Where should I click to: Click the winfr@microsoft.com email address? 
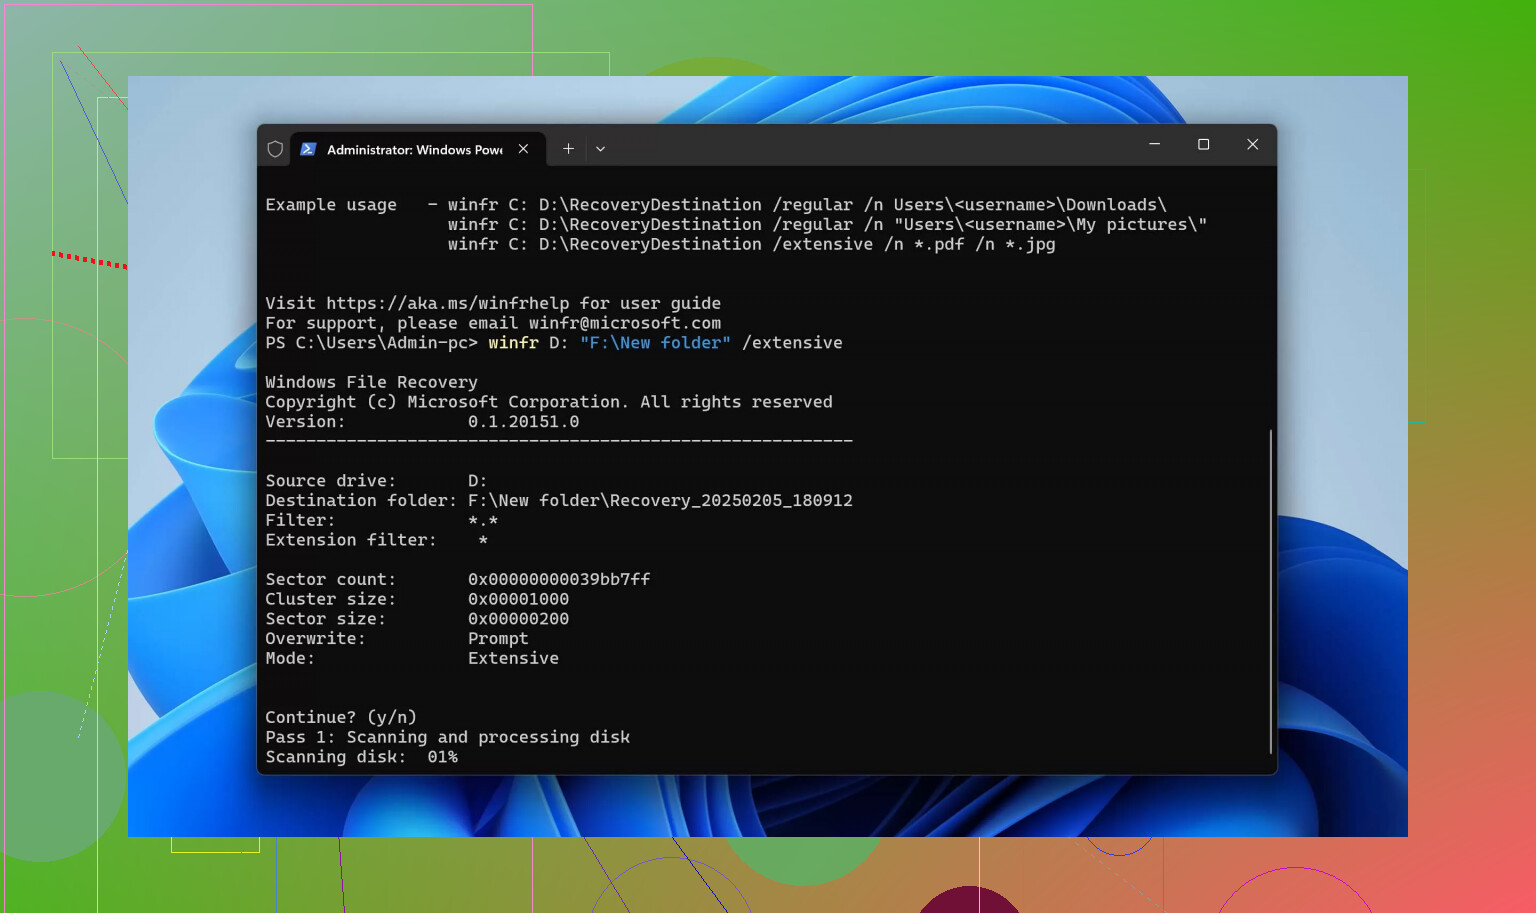coord(624,323)
